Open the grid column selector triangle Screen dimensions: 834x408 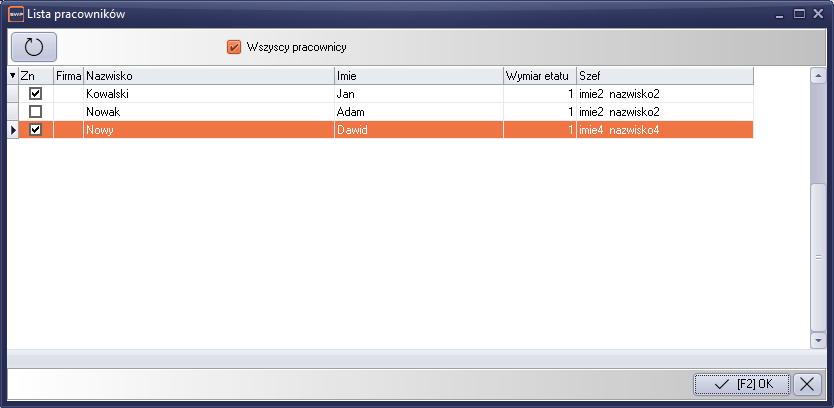[x=12, y=76]
